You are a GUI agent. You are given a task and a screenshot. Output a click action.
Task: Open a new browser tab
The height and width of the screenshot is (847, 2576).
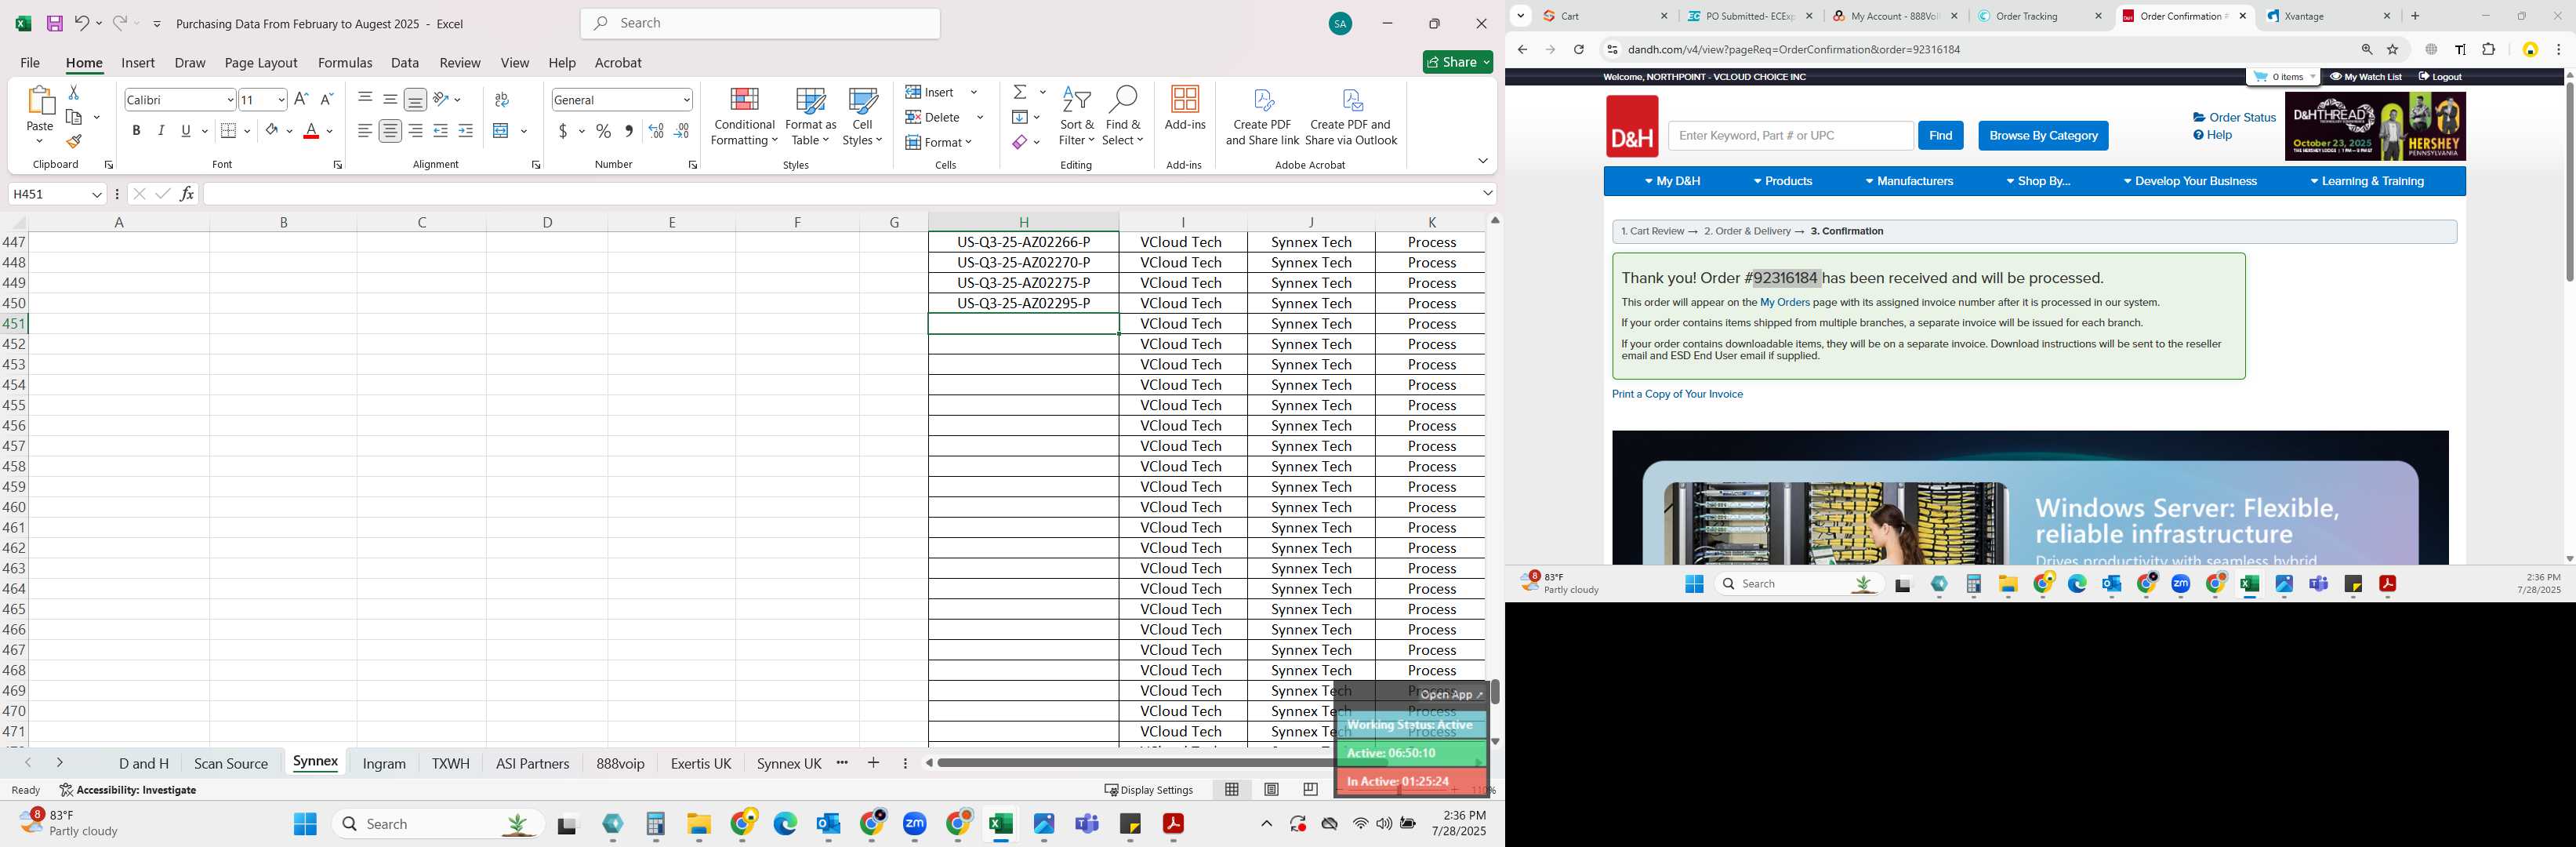pyautogui.click(x=2416, y=16)
